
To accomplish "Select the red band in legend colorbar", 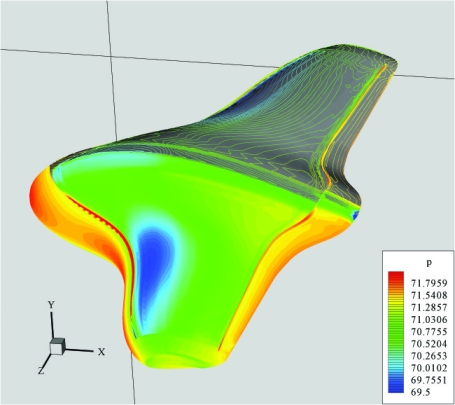I will point(396,278).
